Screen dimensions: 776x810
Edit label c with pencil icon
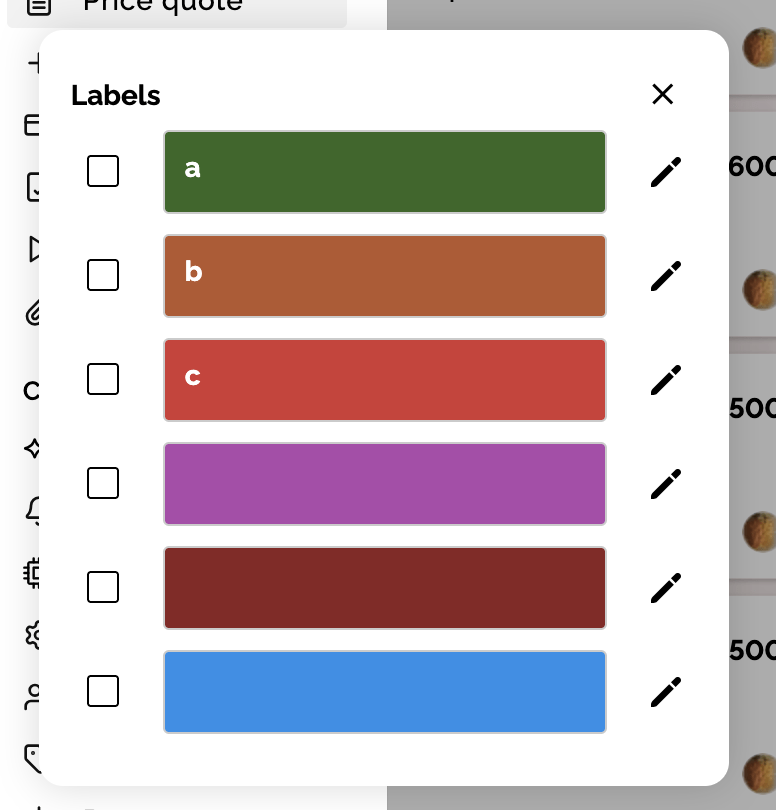pos(665,380)
